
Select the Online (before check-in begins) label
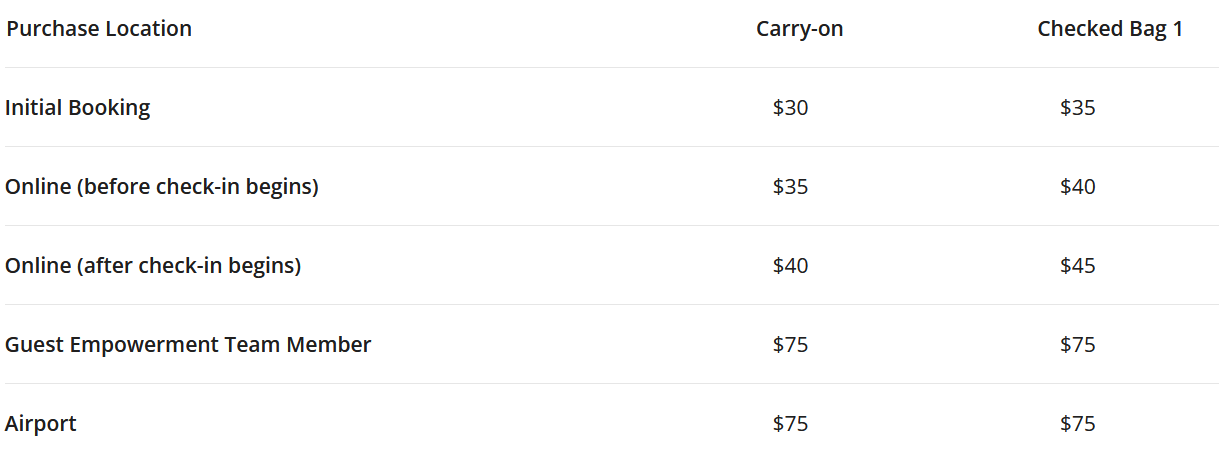coord(162,187)
